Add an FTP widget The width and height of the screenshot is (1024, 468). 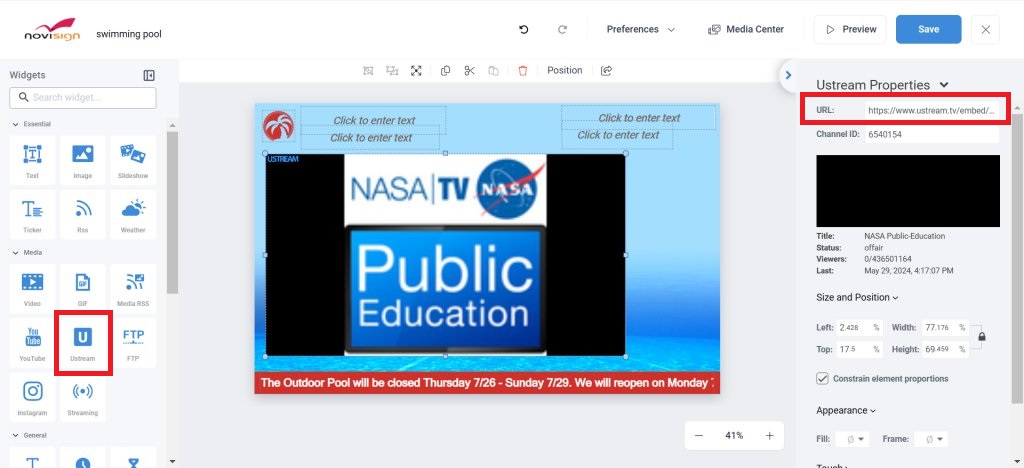pos(133,343)
